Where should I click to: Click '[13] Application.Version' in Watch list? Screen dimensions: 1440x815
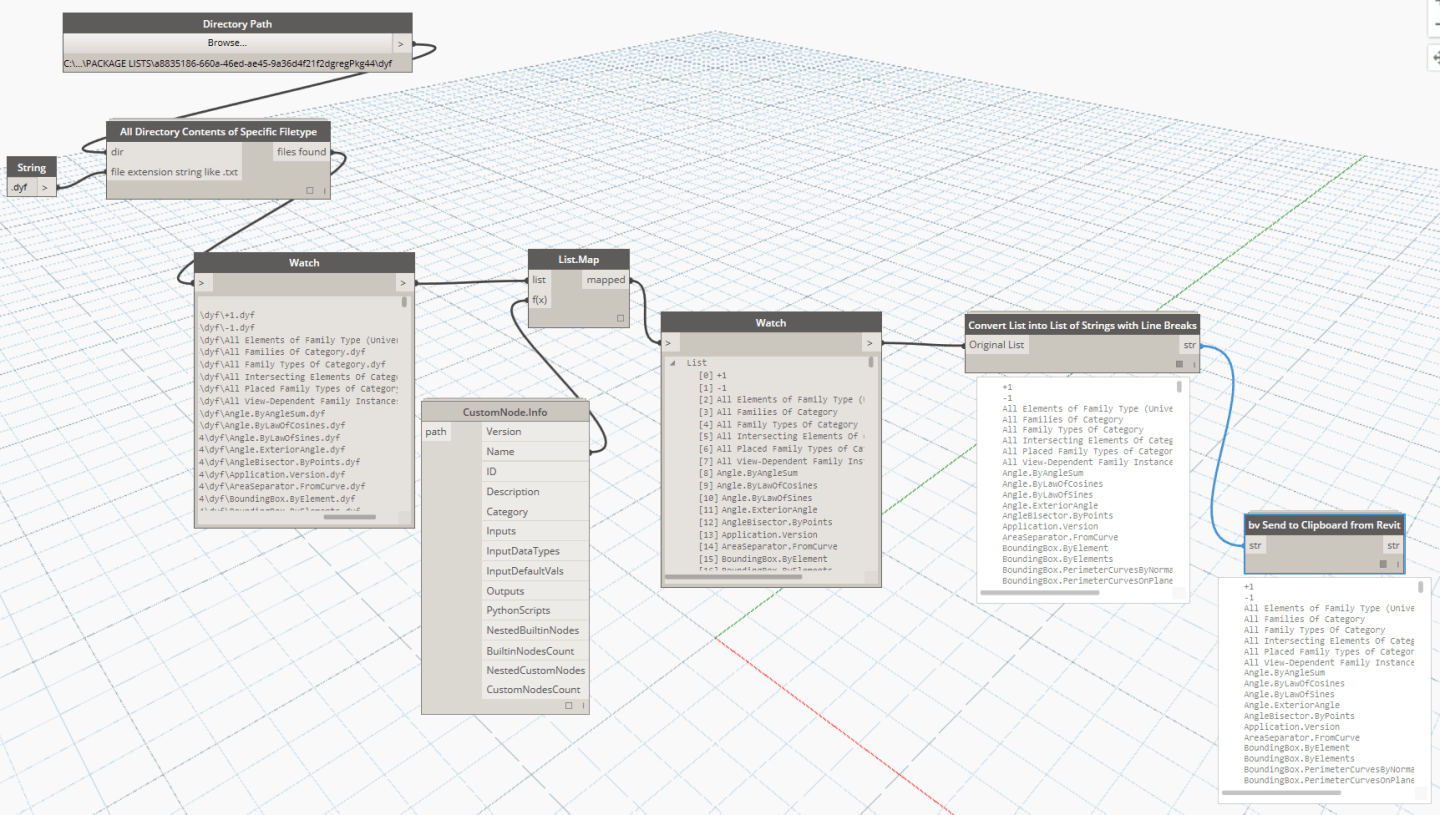(757, 534)
